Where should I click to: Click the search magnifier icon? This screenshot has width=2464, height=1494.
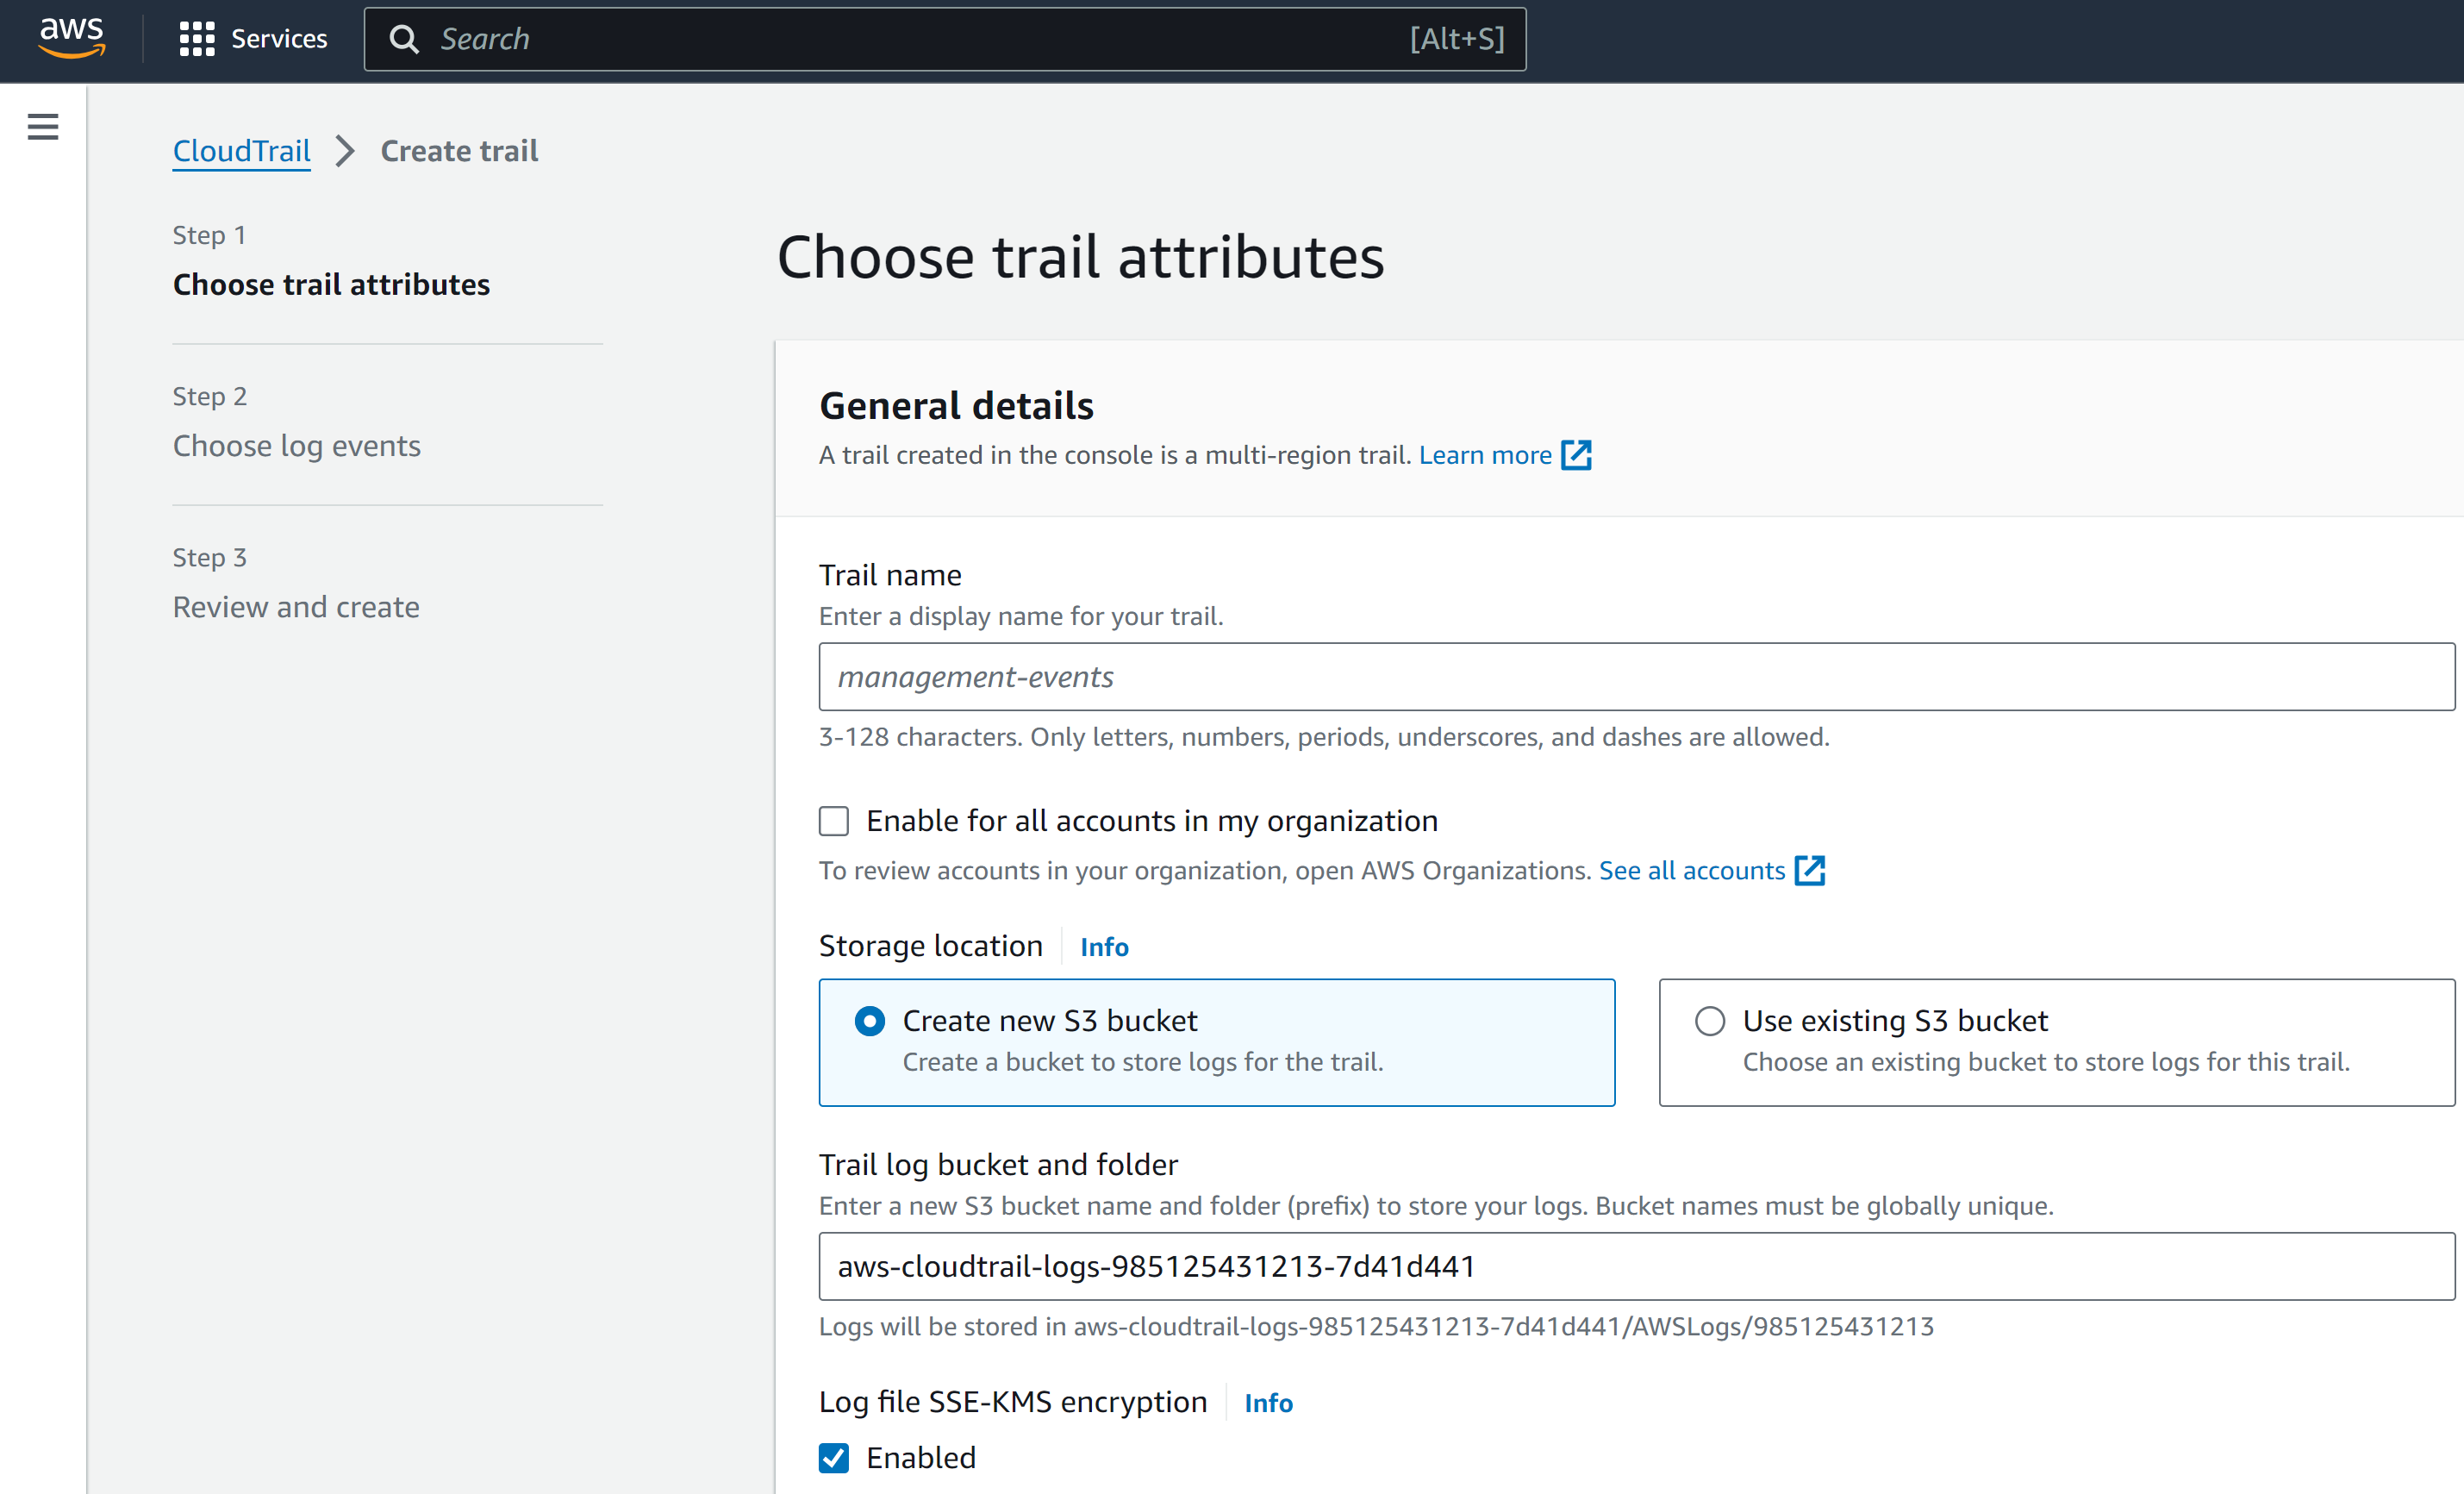point(404,39)
